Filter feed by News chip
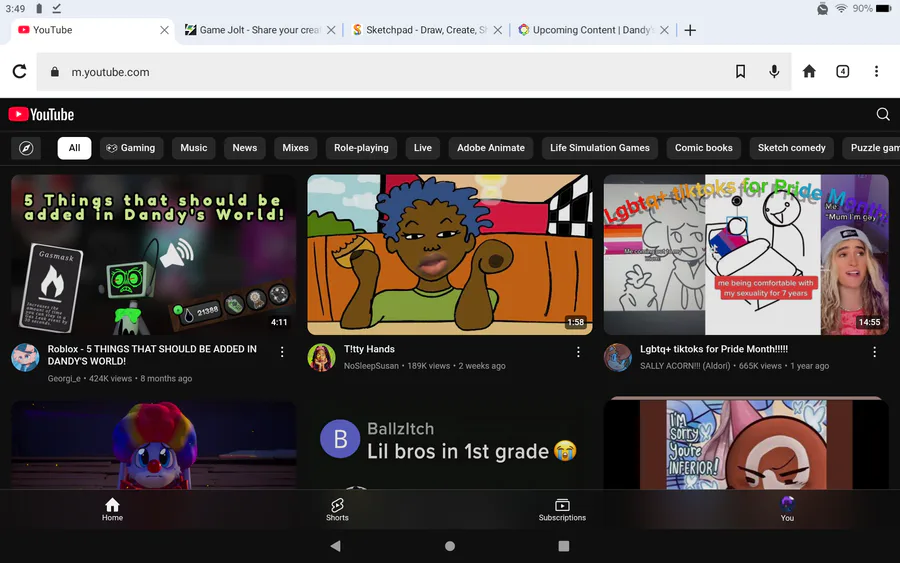Viewport: 900px width, 563px height. tap(245, 148)
